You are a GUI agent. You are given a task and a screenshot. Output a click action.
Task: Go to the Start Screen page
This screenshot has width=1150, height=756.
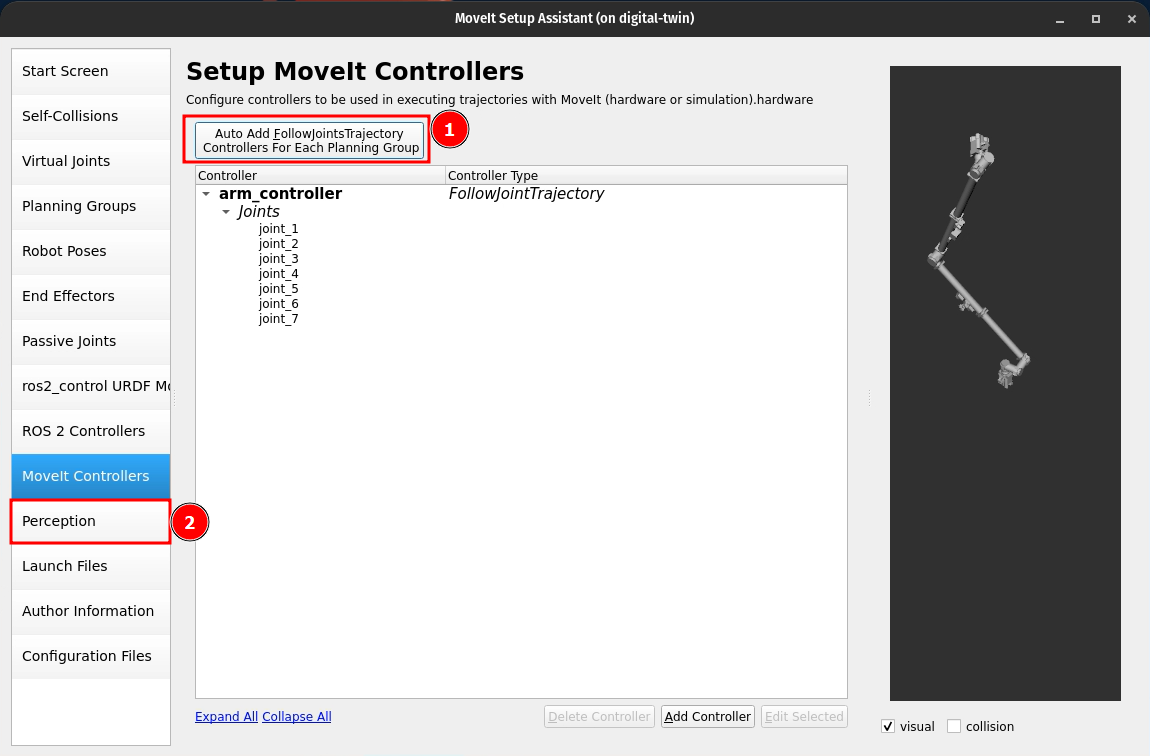(x=90, y=71)
